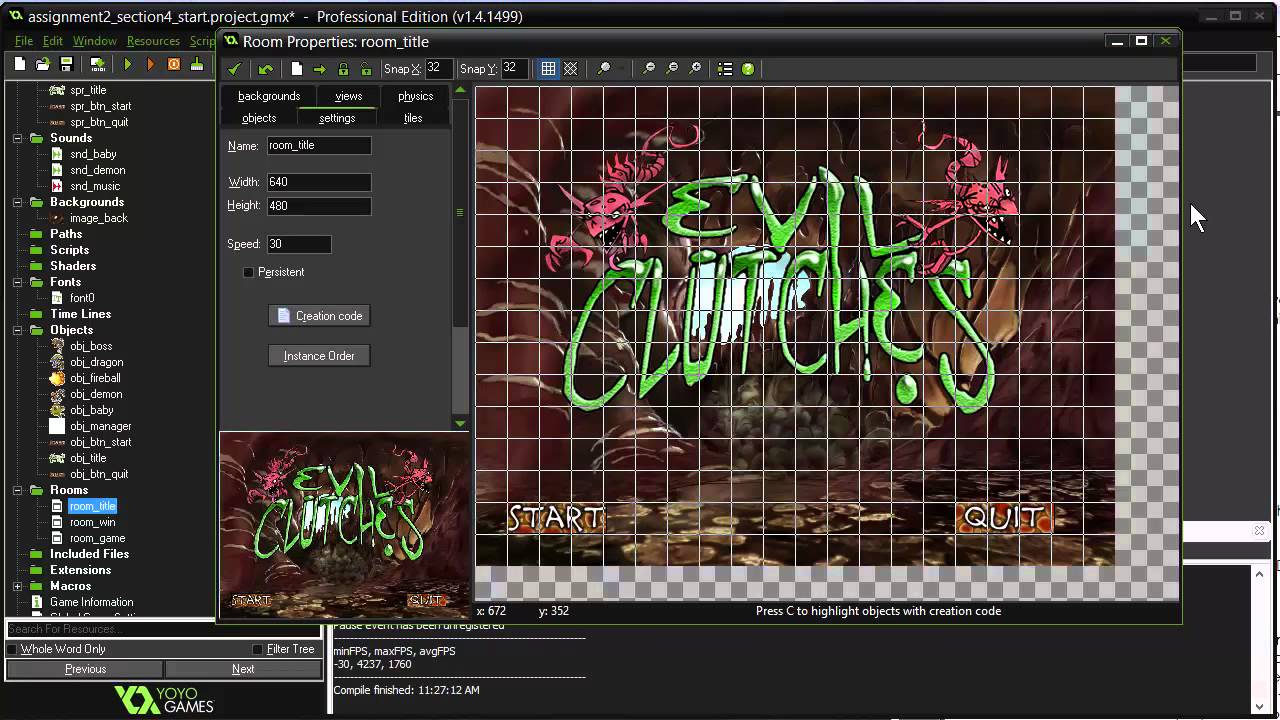Click the room Speed field
Image resolution: width=1280 pixels, height=720 pixels.
tap(298, 244)
